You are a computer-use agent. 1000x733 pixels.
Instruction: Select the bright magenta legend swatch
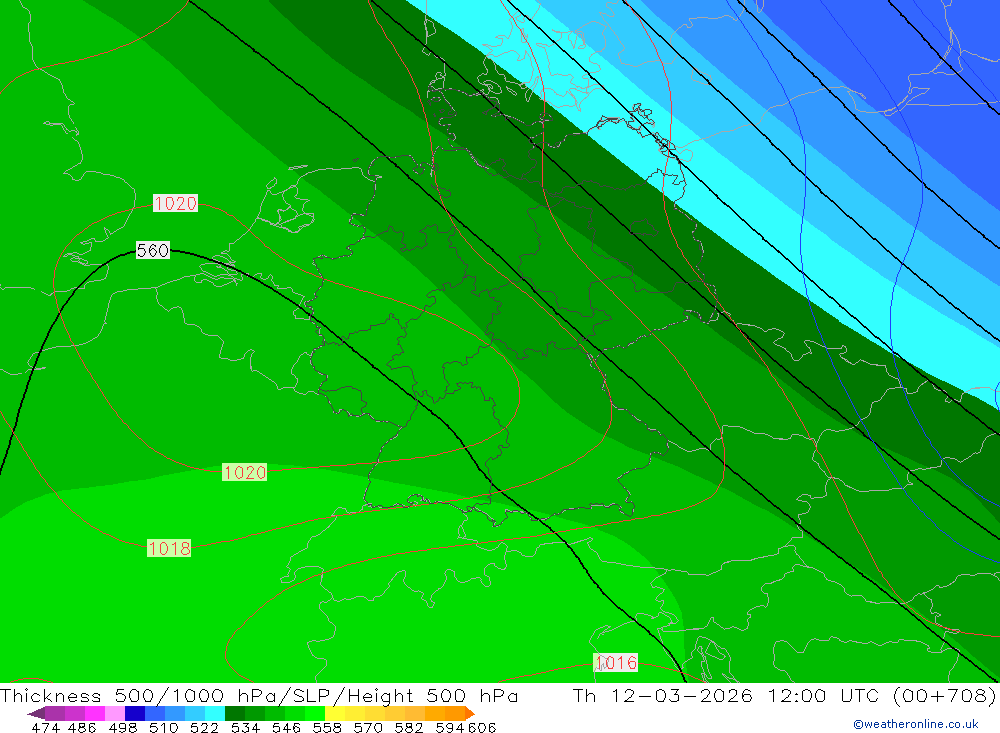pyautogui.click(x=95, y=713)
